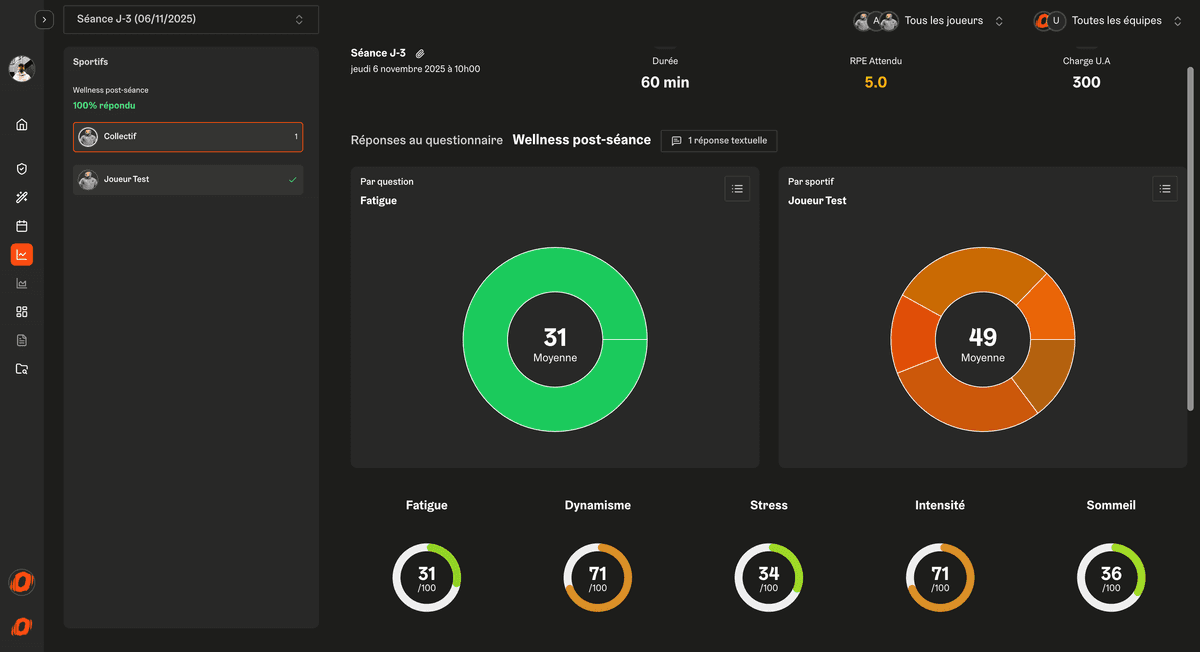
Task: Open the Séance J-3 session dropdown
Action: click(x=191, y=20)
